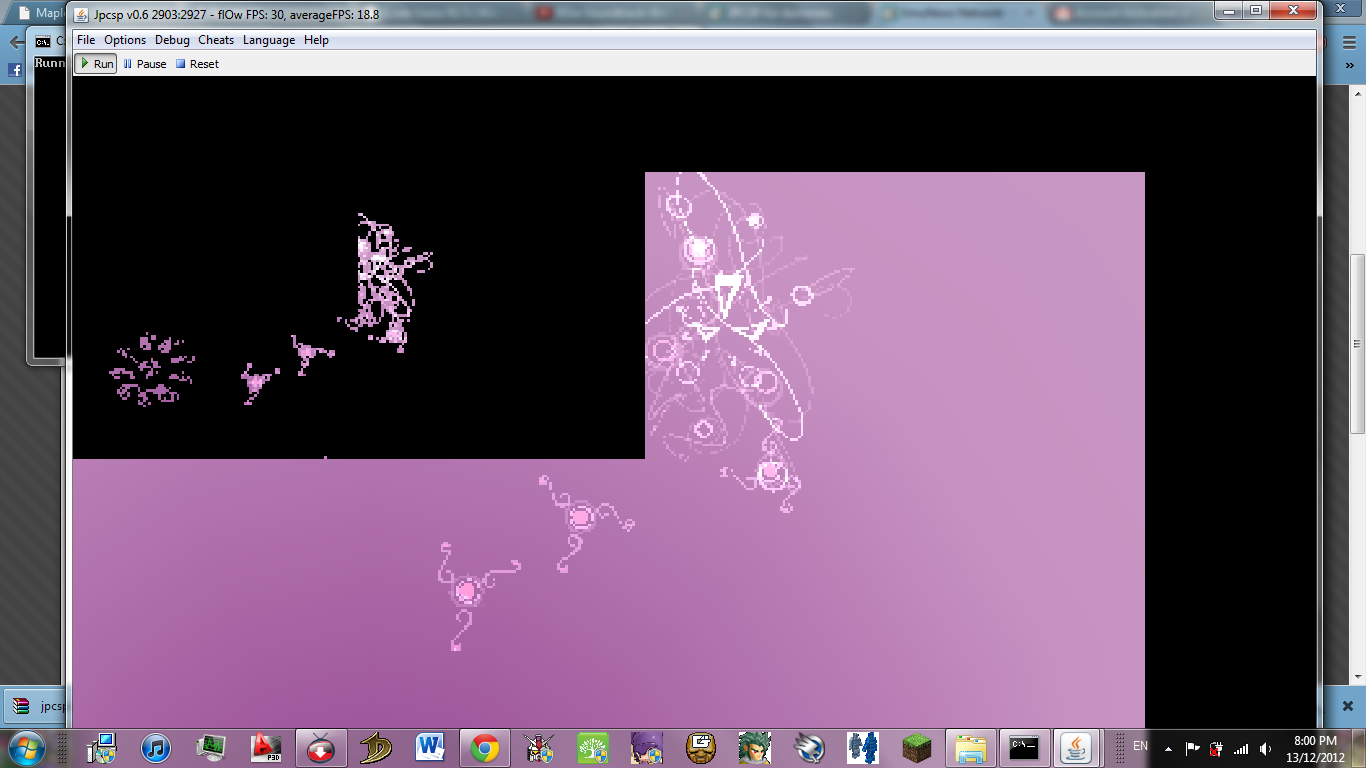Open the File menu
The height and width of the screenshot is (768, 1366).
[86, 40]
